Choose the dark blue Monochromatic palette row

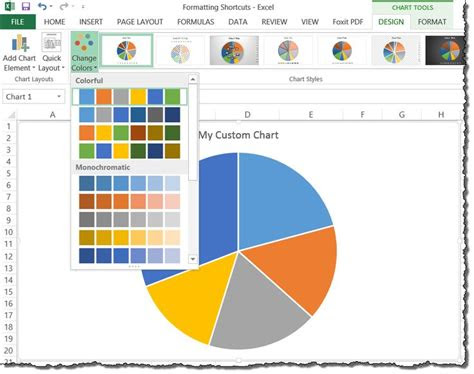[x=130, y=256]
